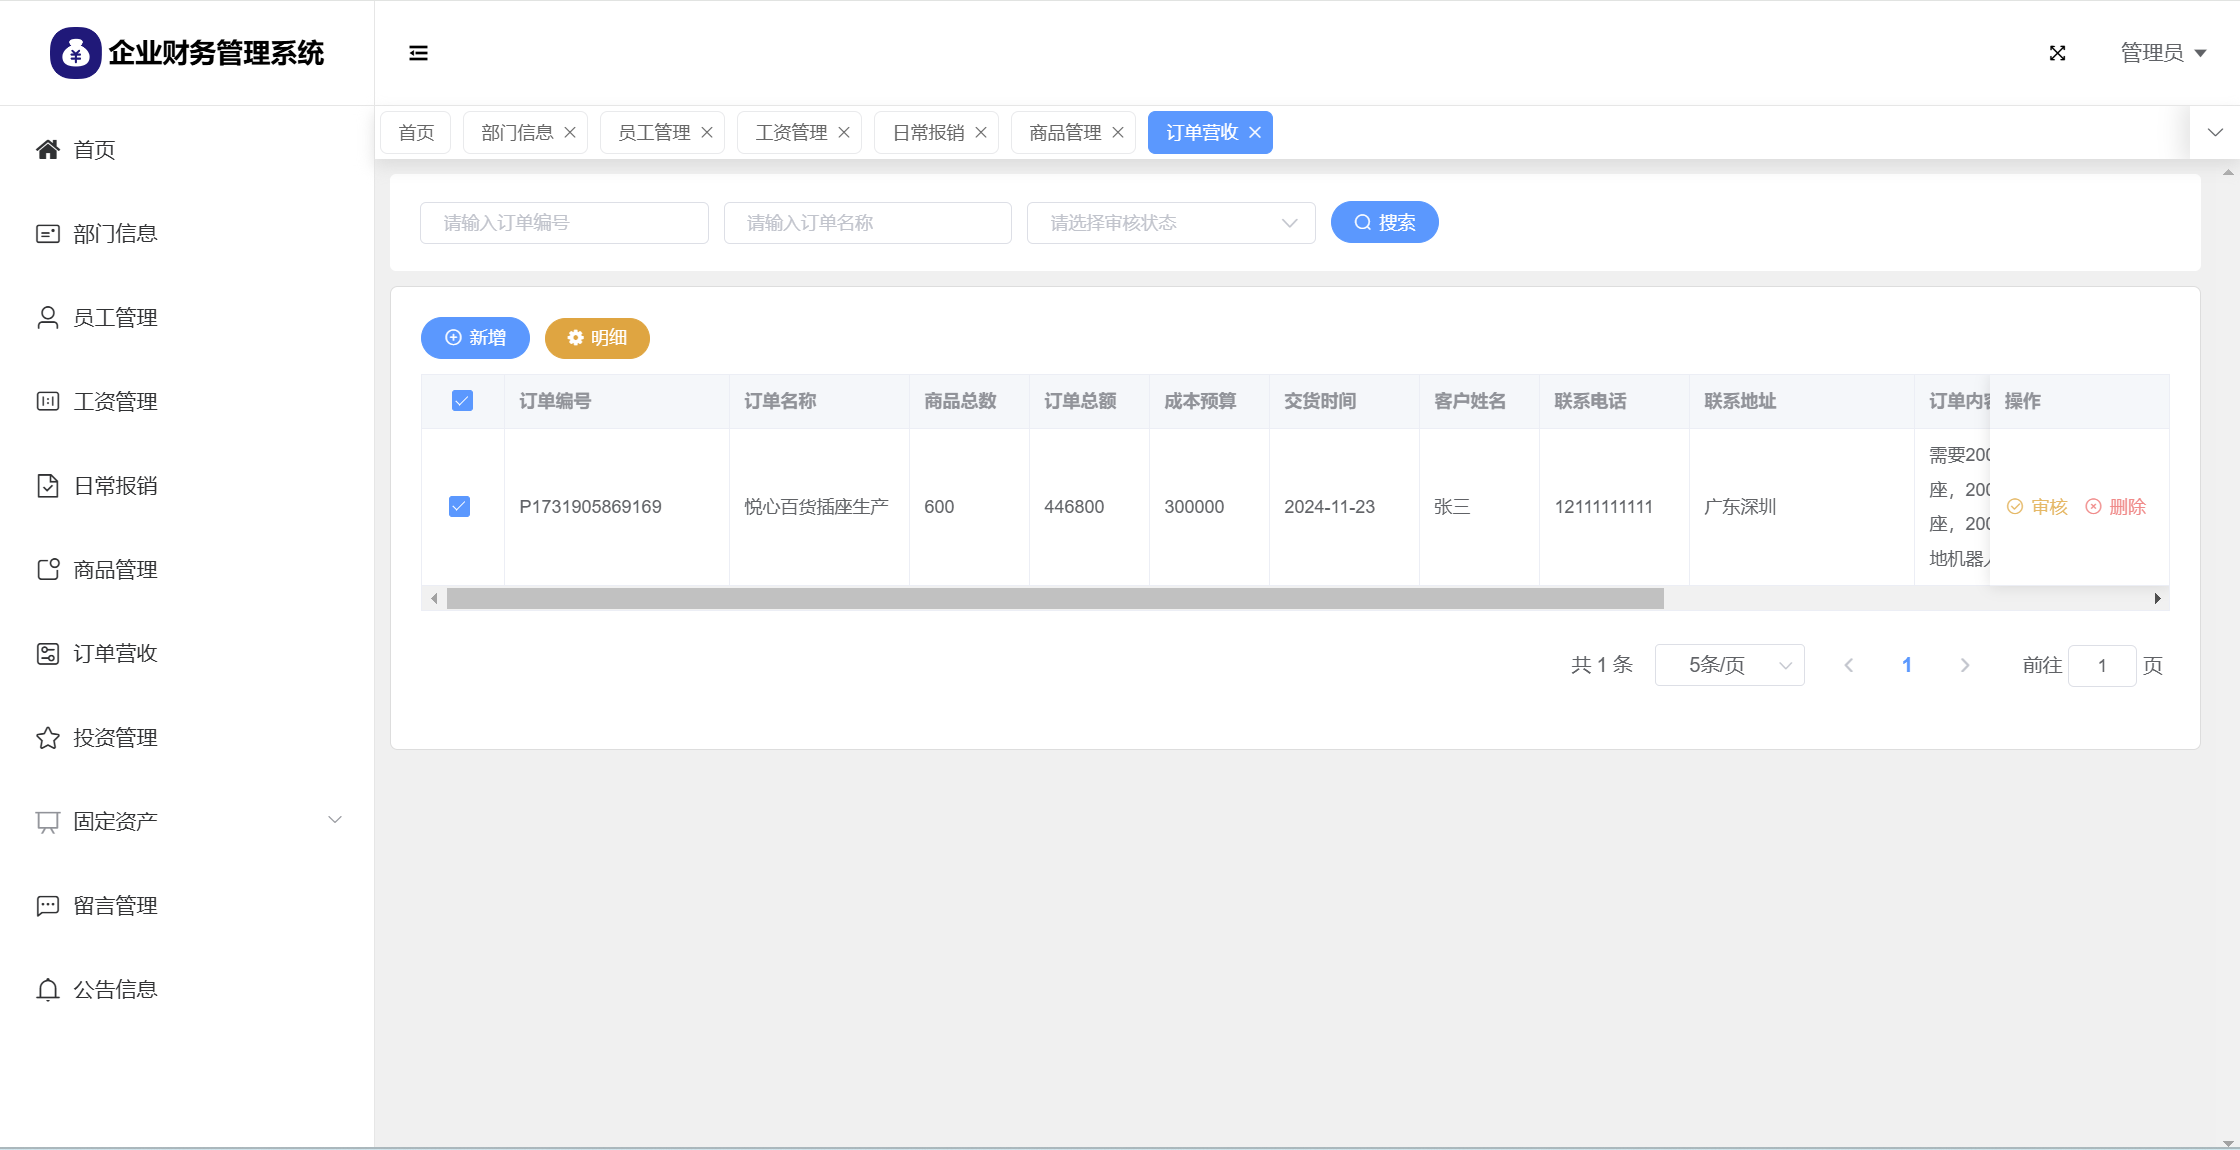Image resolution: width=2240 pixels, height=1150 pixels.
Task: Click the 新增 button
Action: [475, 338]
